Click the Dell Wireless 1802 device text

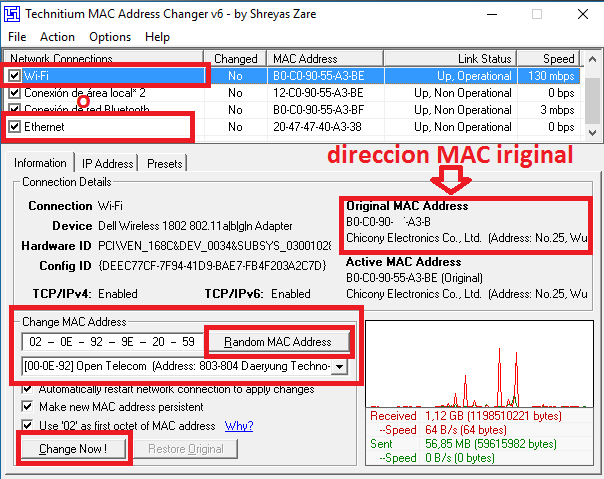[195, 226]
